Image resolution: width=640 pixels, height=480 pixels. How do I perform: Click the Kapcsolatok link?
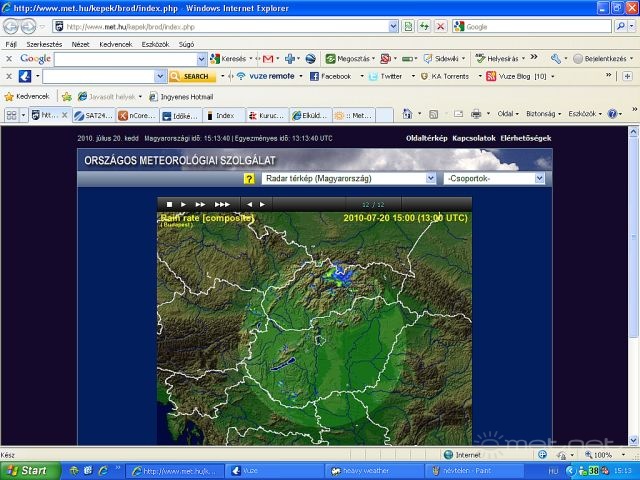click(474, 138)
